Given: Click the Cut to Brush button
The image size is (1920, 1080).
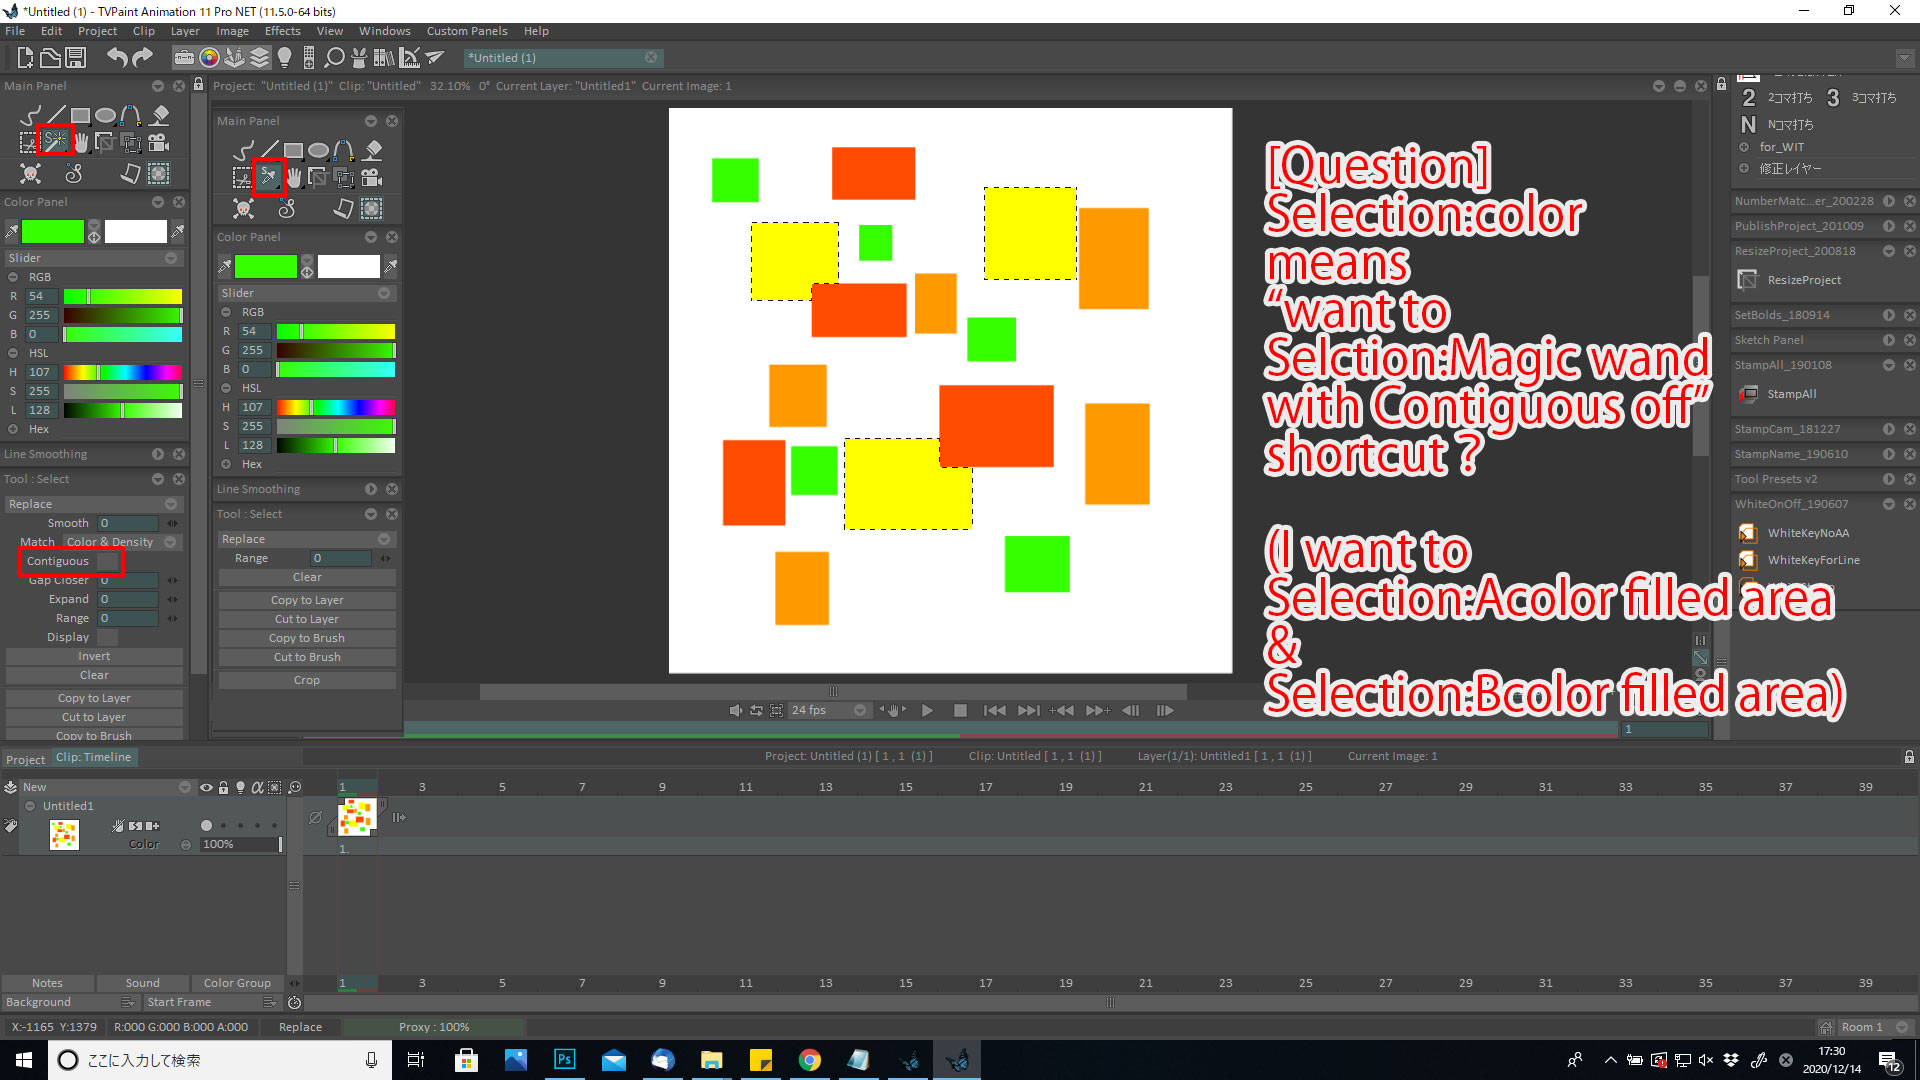Looking at the screenshot, I should point(307,657).
